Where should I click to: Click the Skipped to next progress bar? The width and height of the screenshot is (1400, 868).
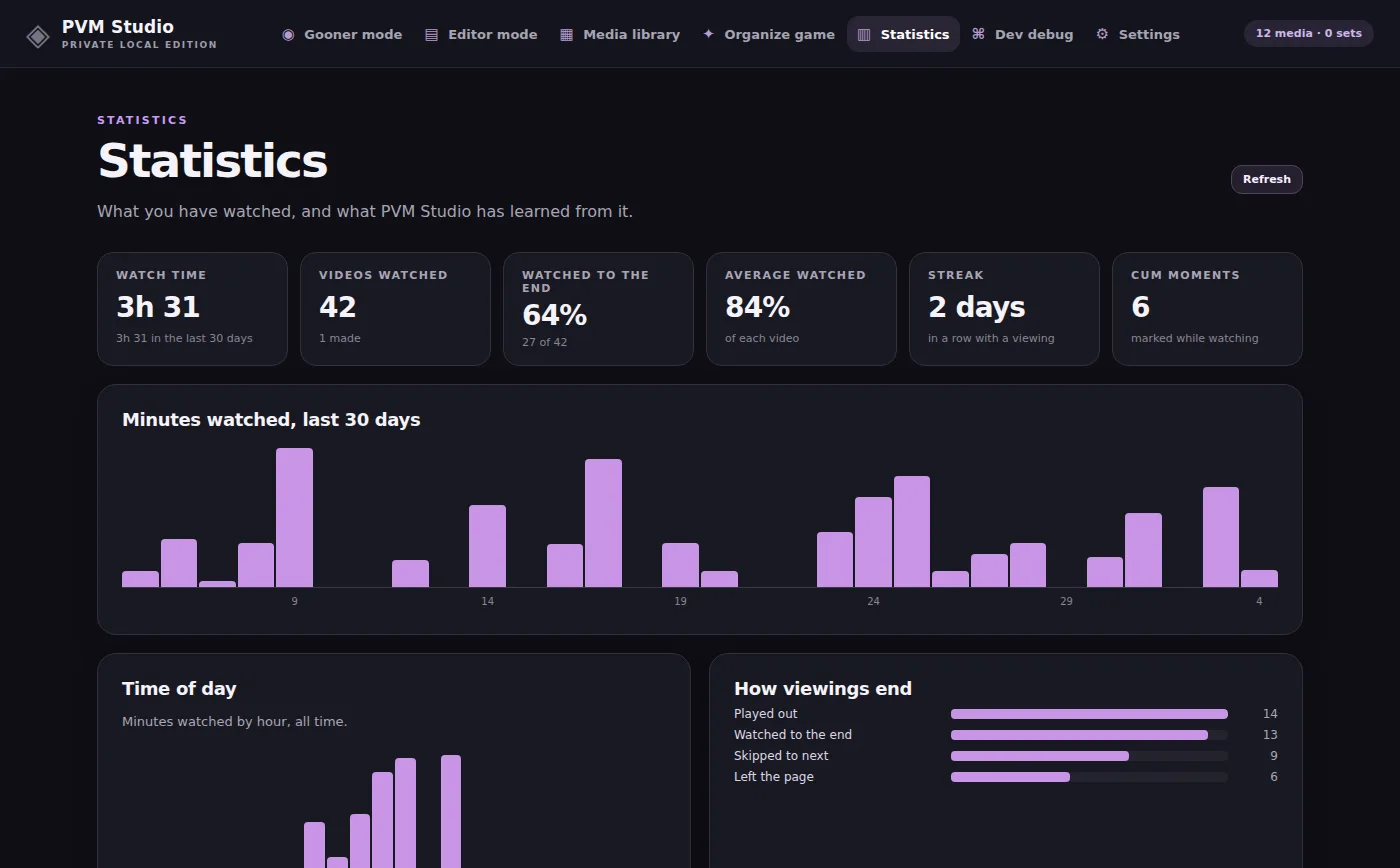[1089, 756]
